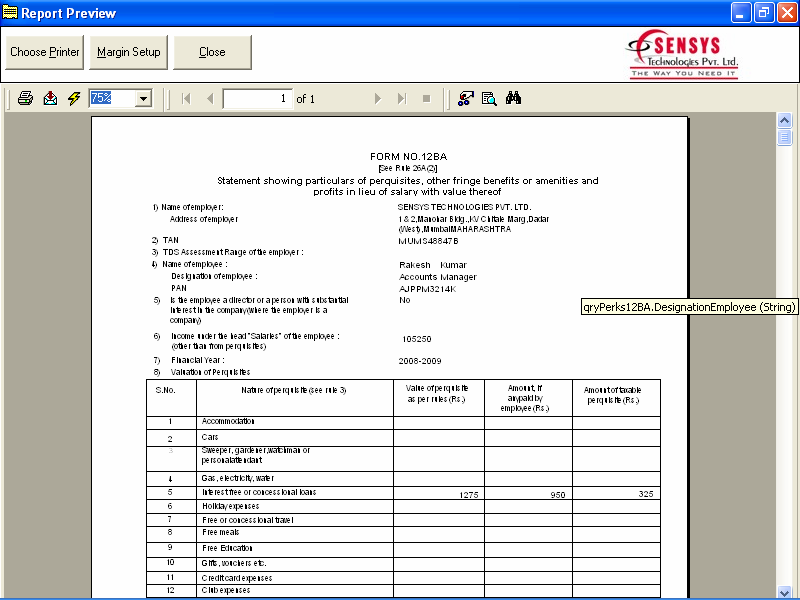Select the PAN value AJPPM3214K
This screenshot has width=800, height=600.
428,289
